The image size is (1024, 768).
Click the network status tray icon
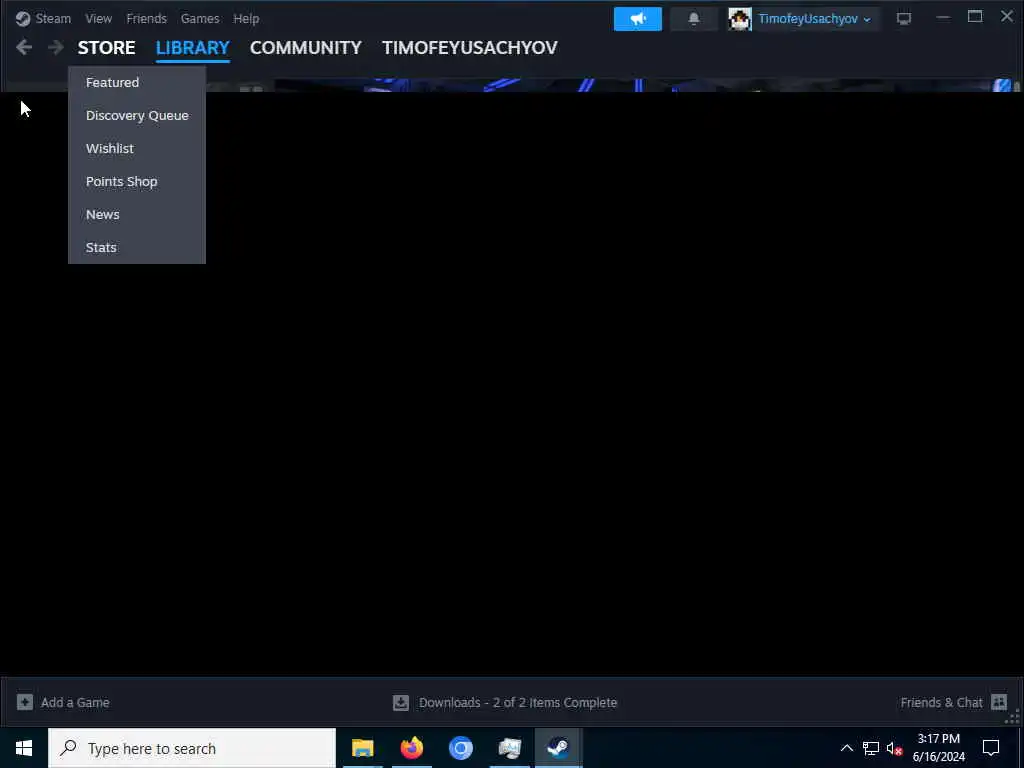tap(871, 748)
